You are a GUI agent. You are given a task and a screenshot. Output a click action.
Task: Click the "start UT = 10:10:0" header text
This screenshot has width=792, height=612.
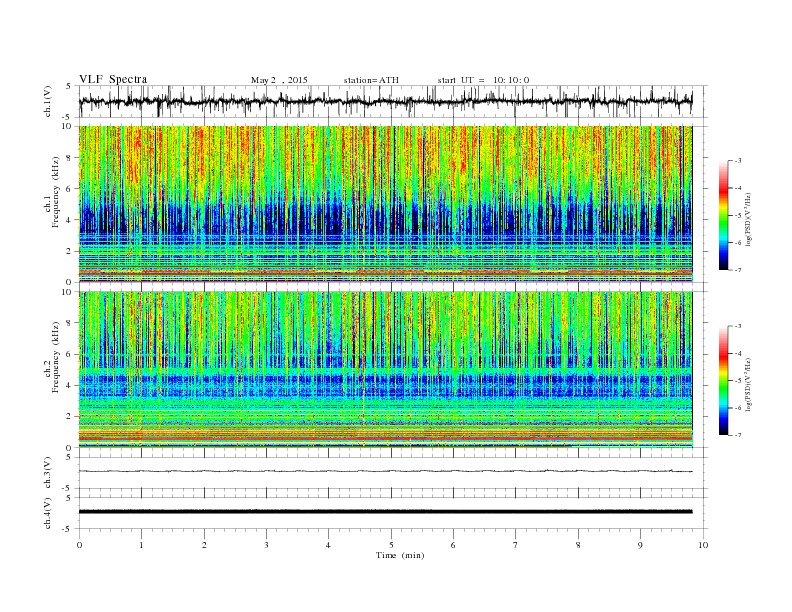tap(483, 80)
